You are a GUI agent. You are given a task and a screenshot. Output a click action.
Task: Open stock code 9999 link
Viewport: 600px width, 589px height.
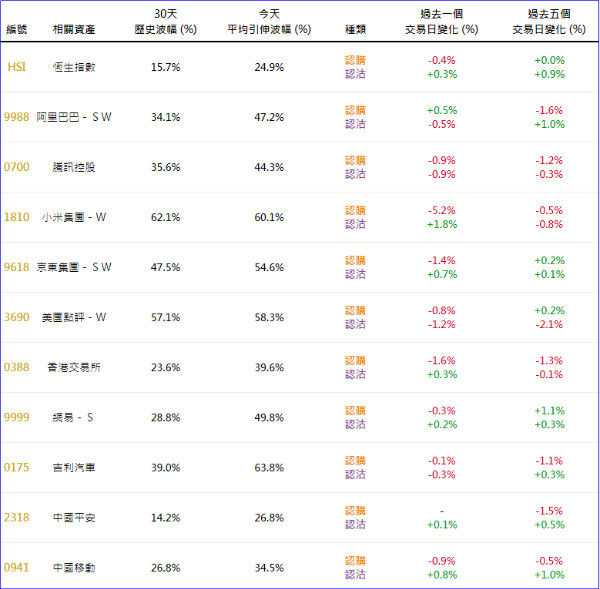point(16,418)
